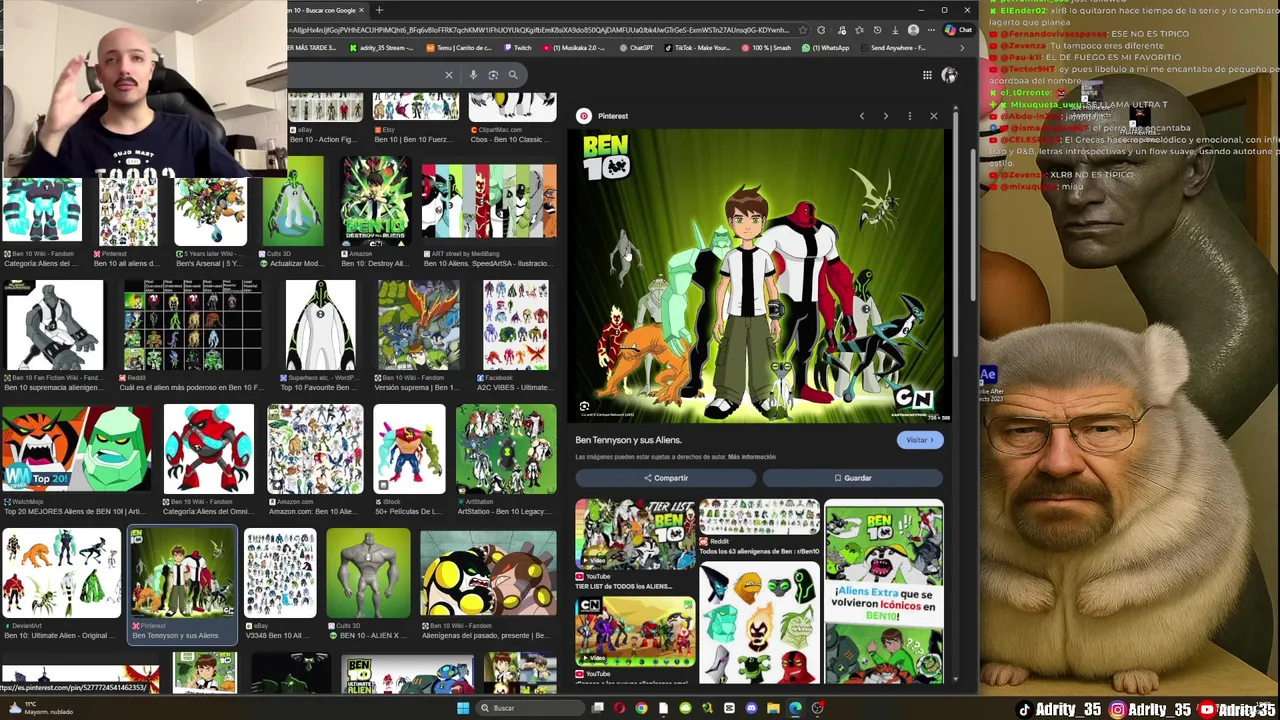Open the browser three-dot settings menu
The height and width of the screenshot is (720, 1280).
pyautogui.click(x=931, y=30)
